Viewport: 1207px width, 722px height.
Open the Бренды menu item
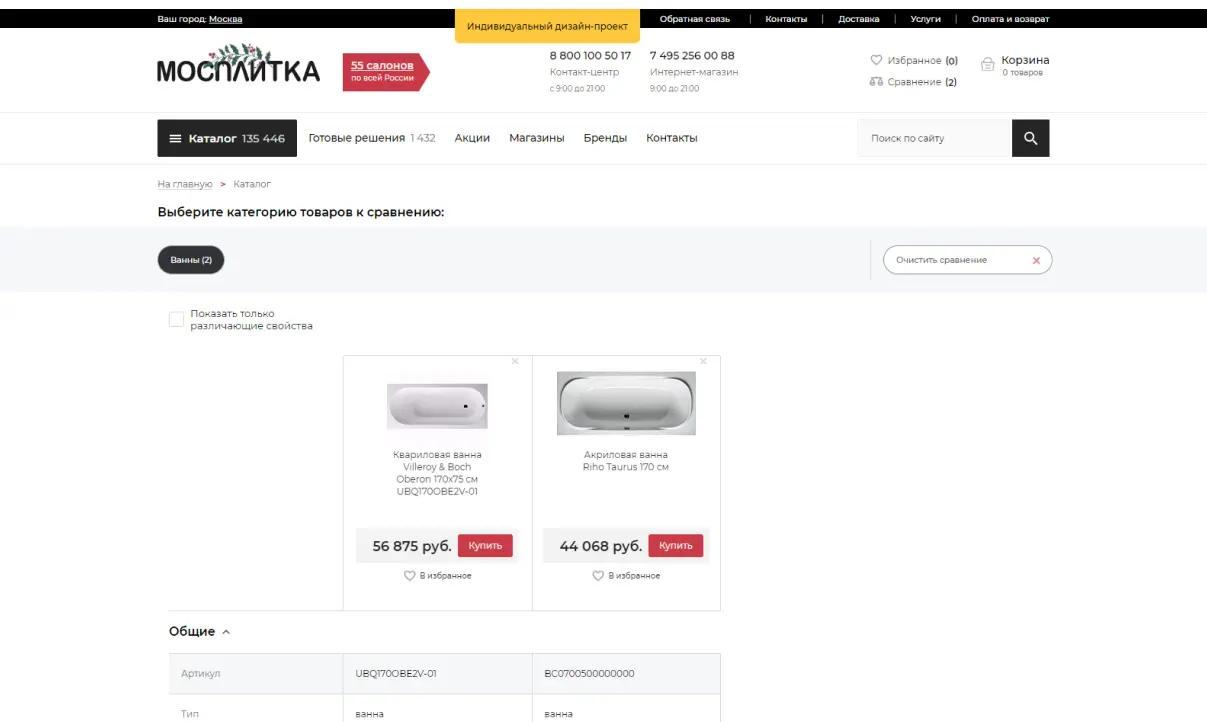tap(605, 138)
